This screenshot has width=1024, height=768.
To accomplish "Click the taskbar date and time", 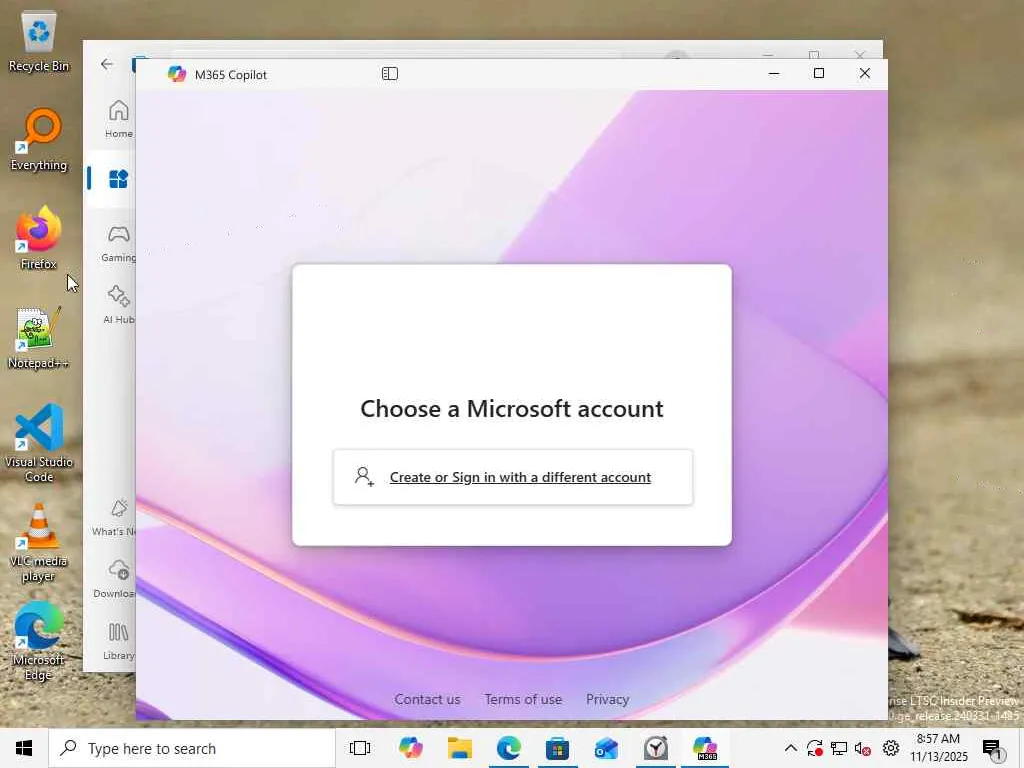I will 938,748.
